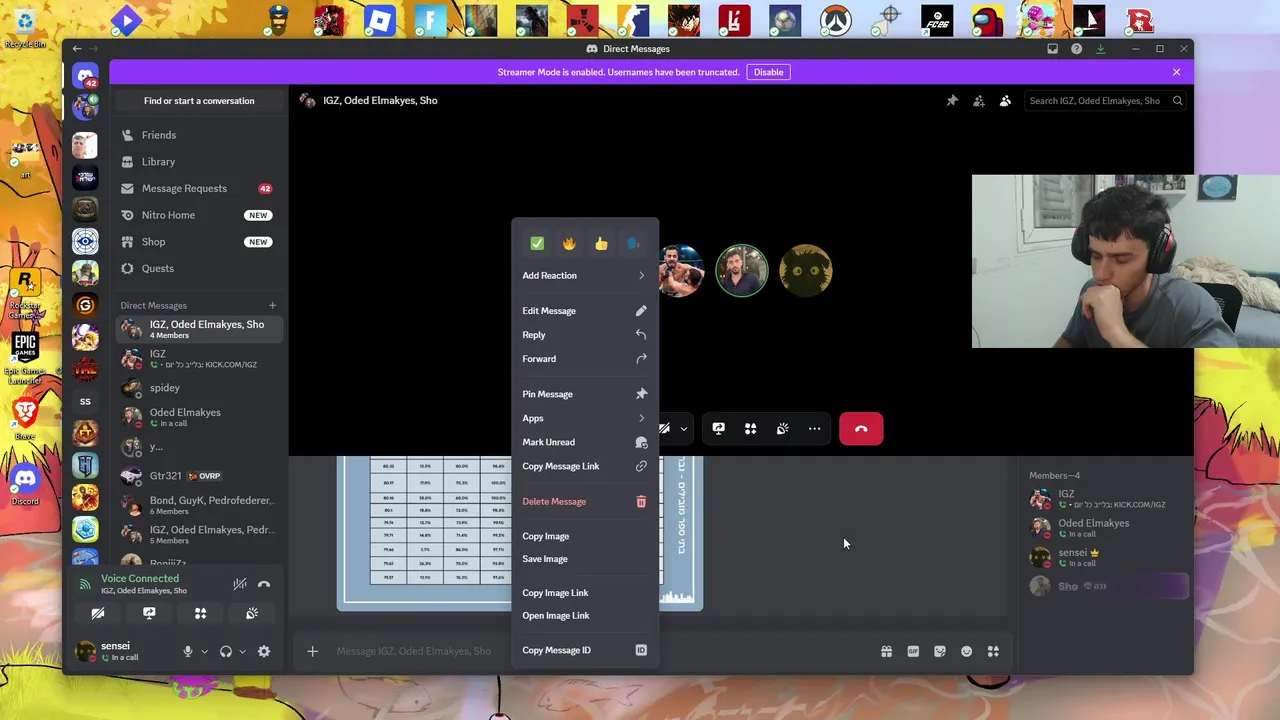Open more call options ellipsis
Screen dimensions: 1280x720
(x=814, y=429)
